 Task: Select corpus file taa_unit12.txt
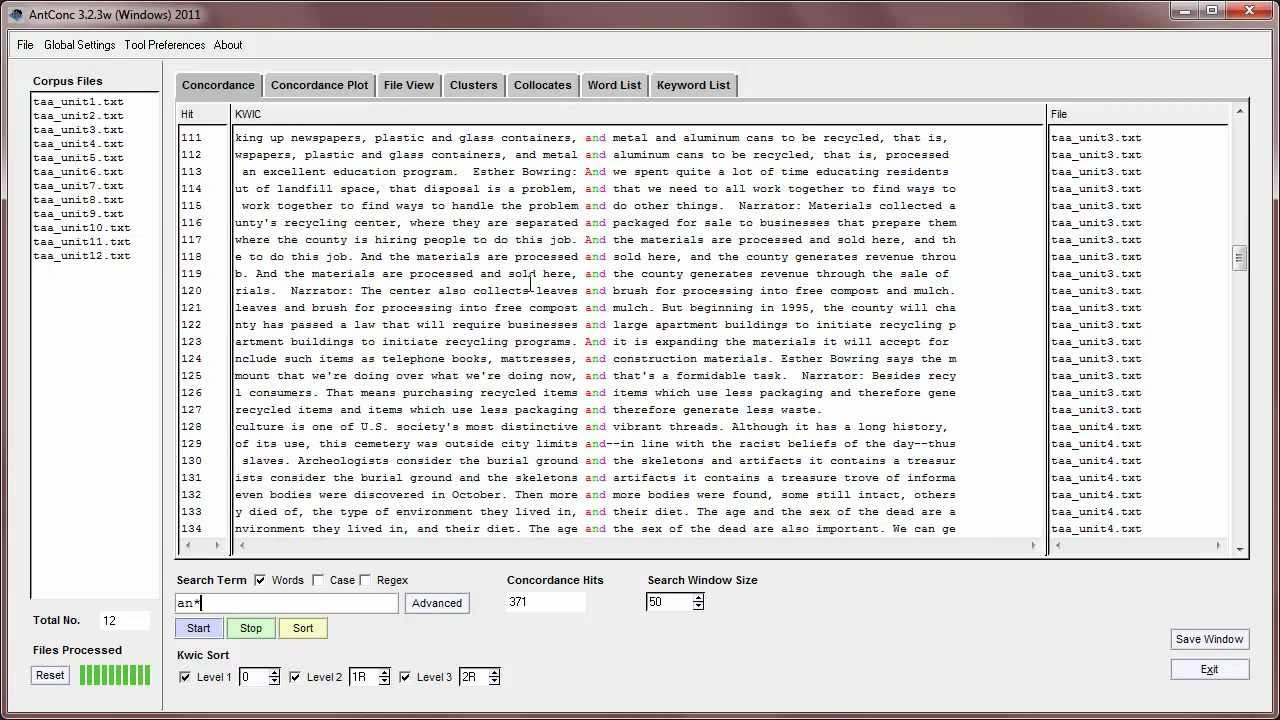pyautogui.click(x=82, y=256)
